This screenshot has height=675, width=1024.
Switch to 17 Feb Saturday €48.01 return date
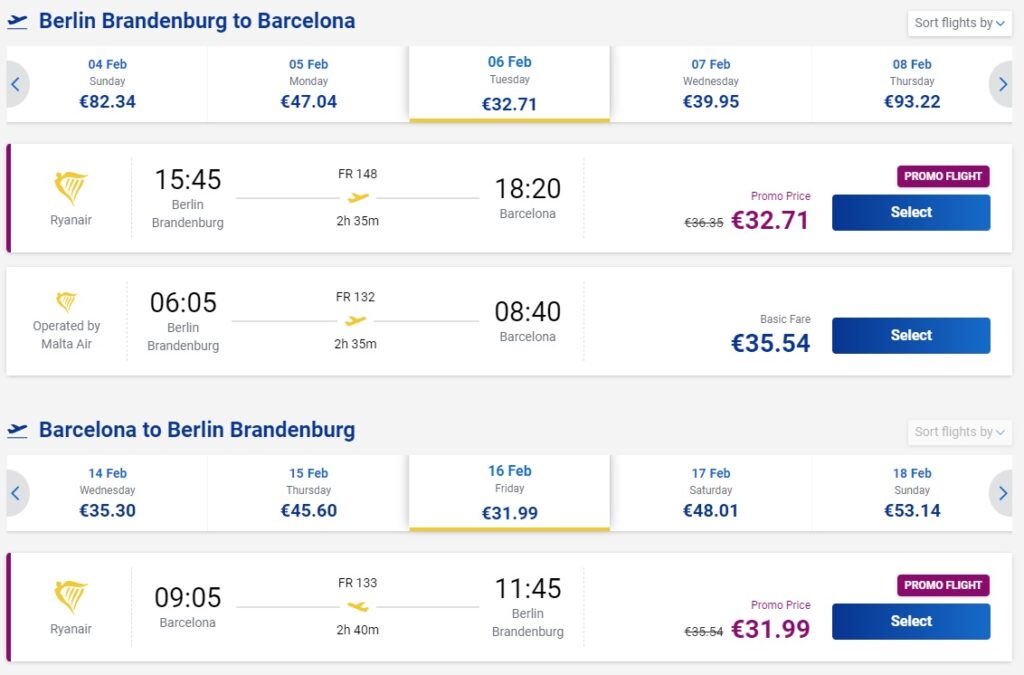(710, 493)
